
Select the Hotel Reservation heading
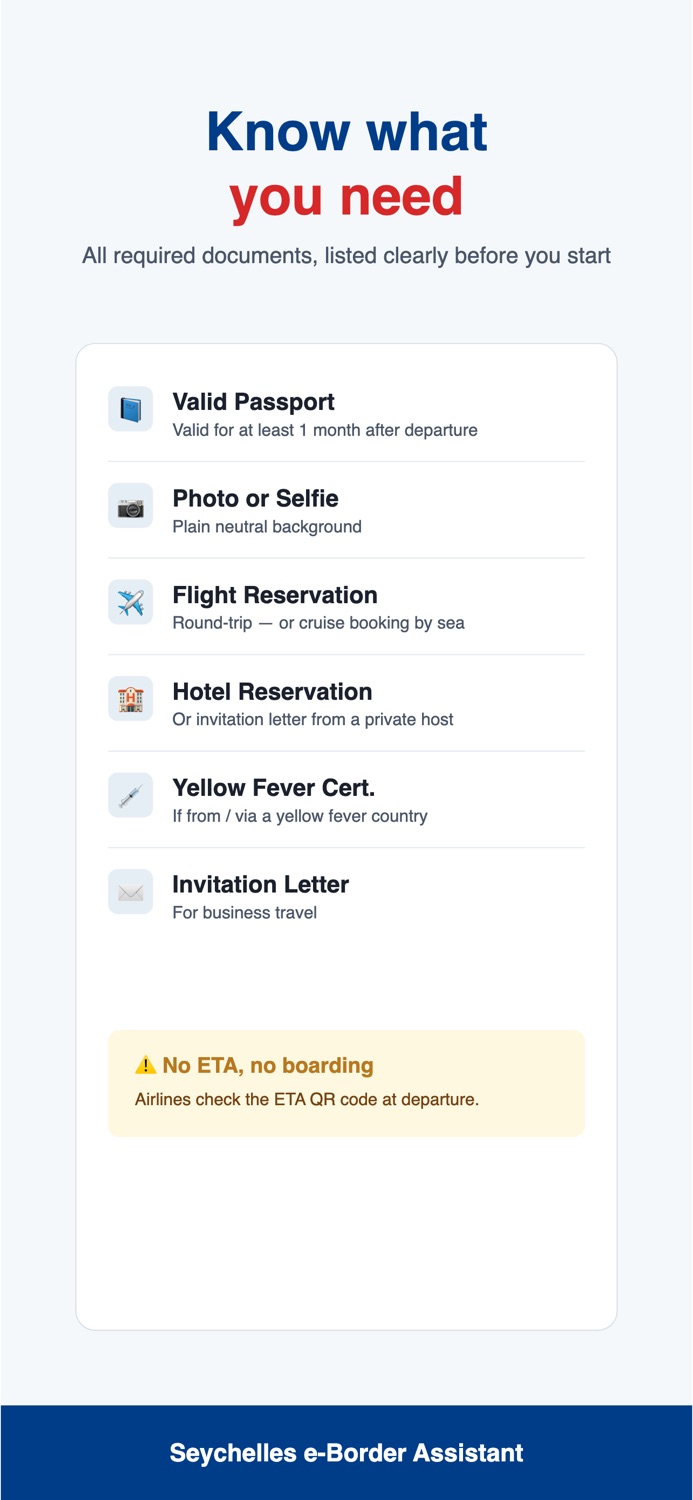272,691
